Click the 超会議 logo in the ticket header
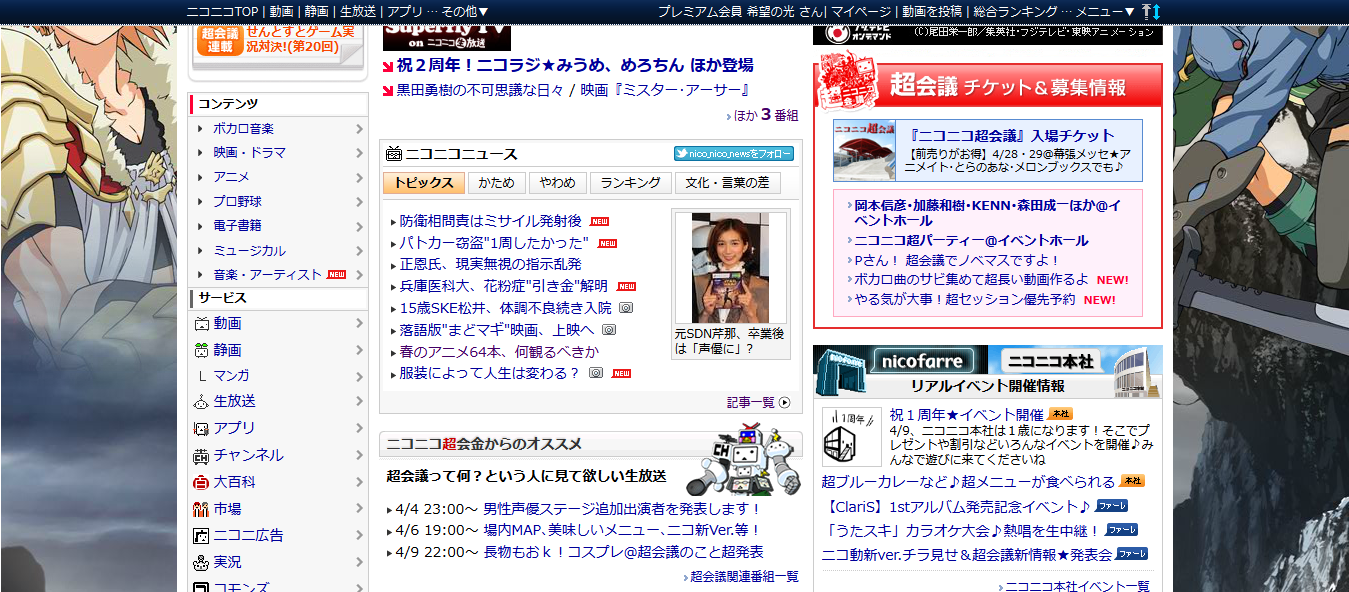This screenshot has height=592, width=1349. 849,82
